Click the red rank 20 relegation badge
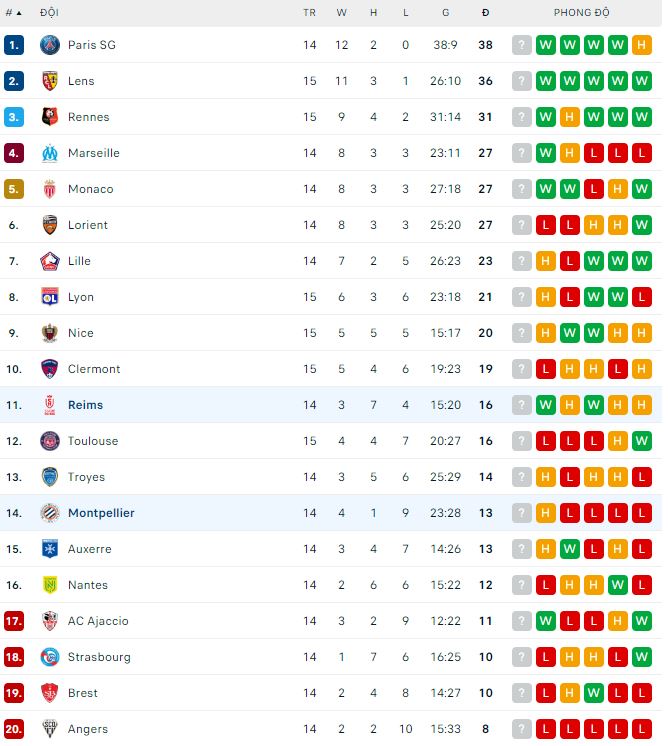 point(14,729)
